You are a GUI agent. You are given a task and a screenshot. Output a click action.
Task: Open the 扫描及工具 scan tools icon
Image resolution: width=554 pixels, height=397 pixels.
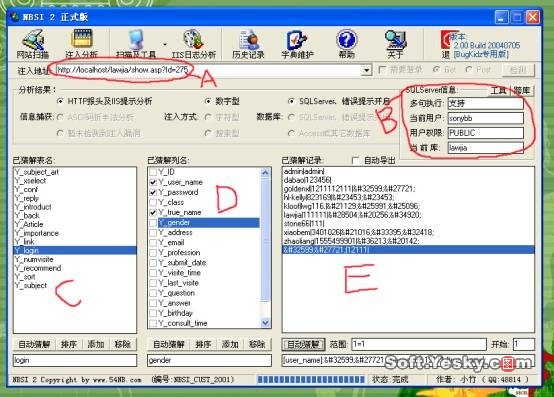pyautogui.click(x=136, y=44)
